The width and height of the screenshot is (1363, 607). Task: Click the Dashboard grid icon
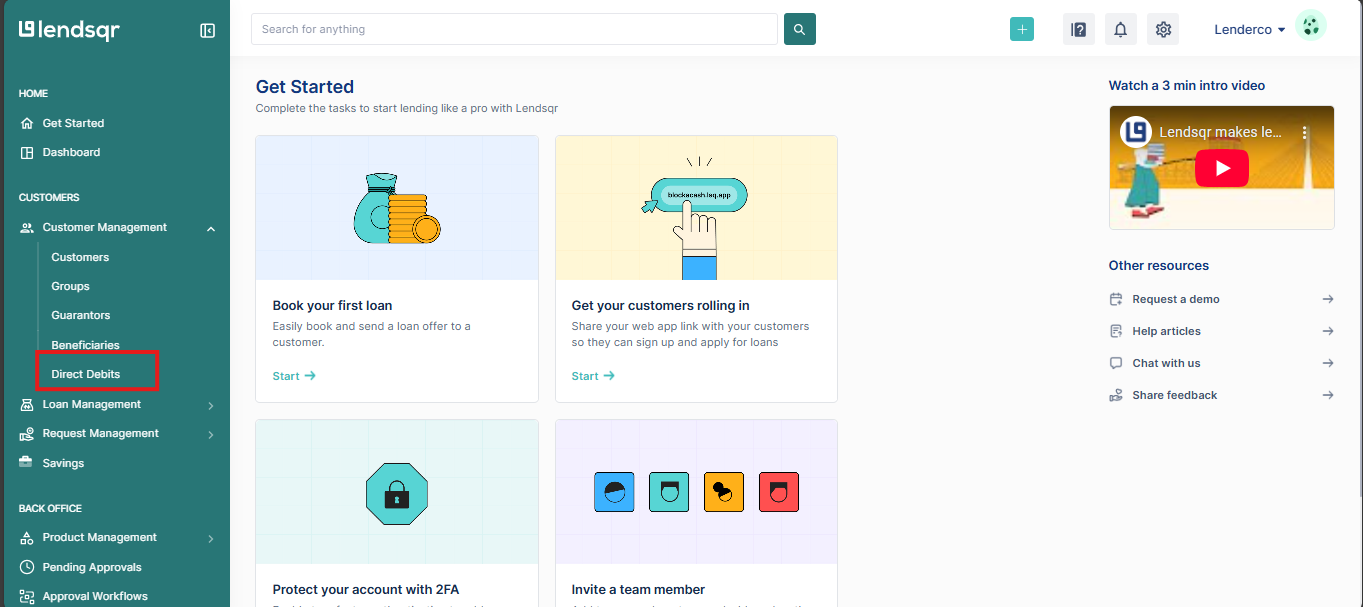click(x=27, y=152)
